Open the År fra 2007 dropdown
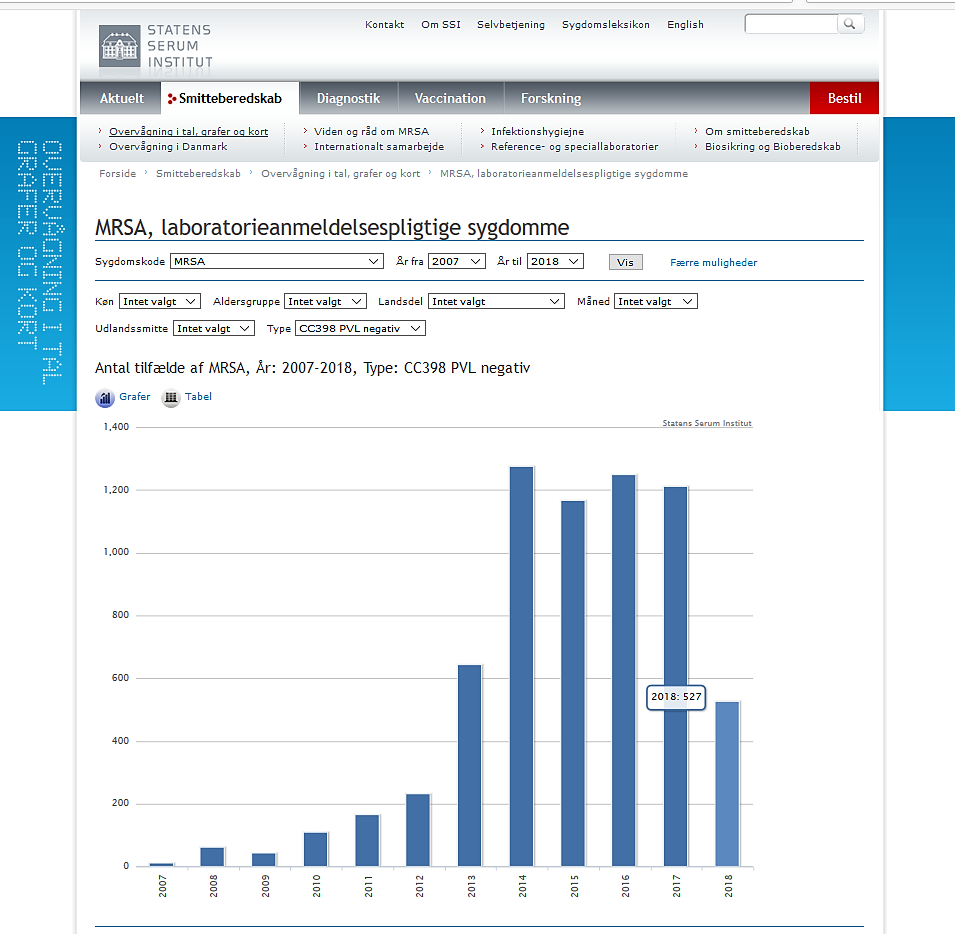 coord(457,261)
